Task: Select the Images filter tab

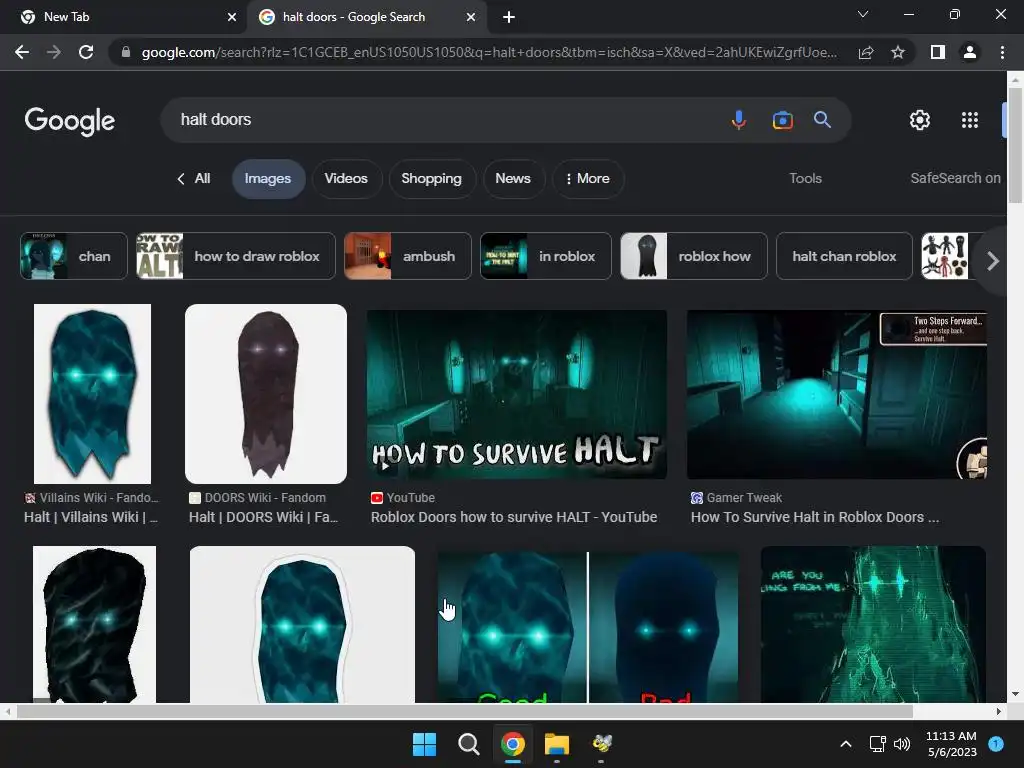Action: 268,179
